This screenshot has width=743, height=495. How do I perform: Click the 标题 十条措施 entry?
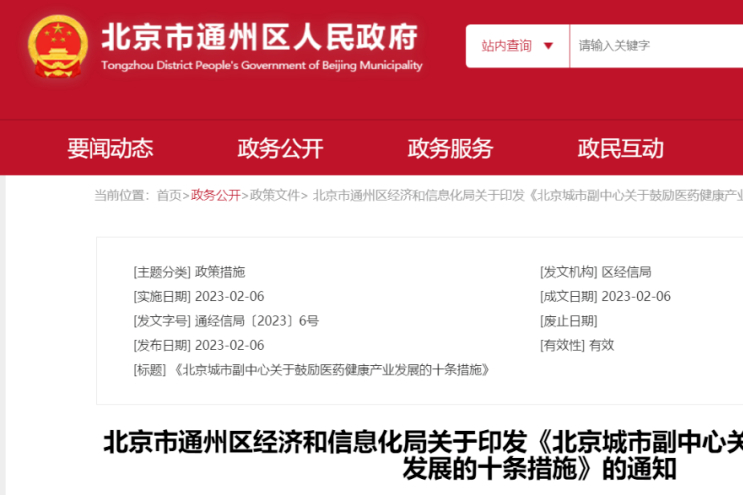point(312,369)
